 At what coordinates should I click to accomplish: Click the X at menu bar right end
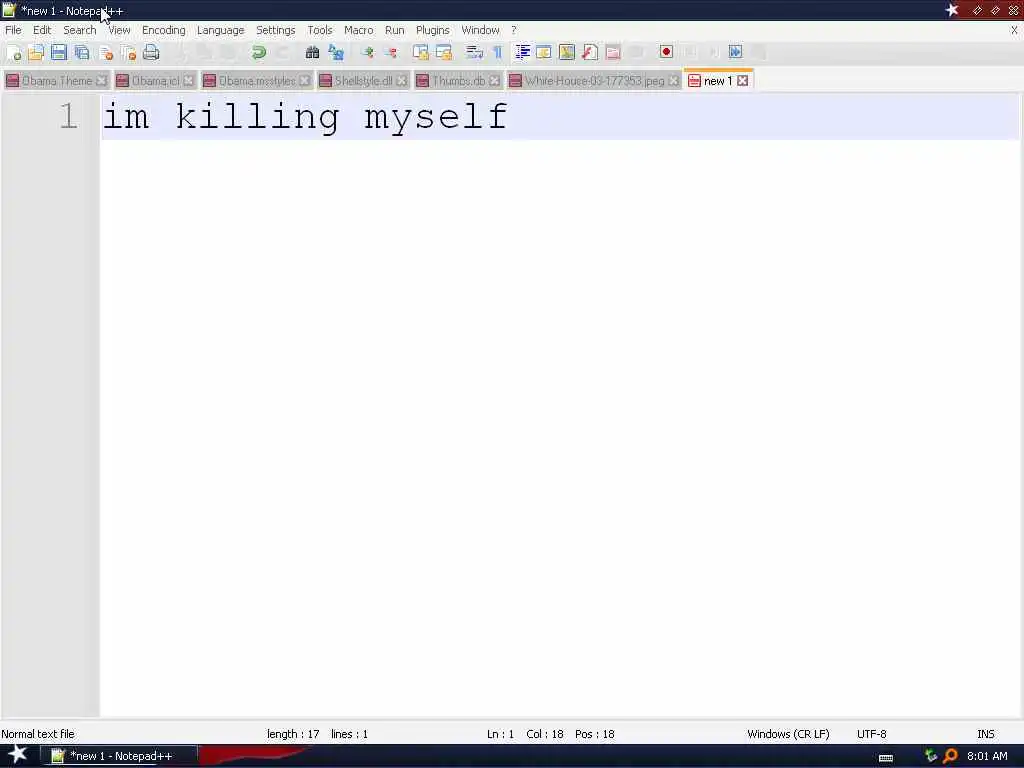click(x=1014, y=30)
